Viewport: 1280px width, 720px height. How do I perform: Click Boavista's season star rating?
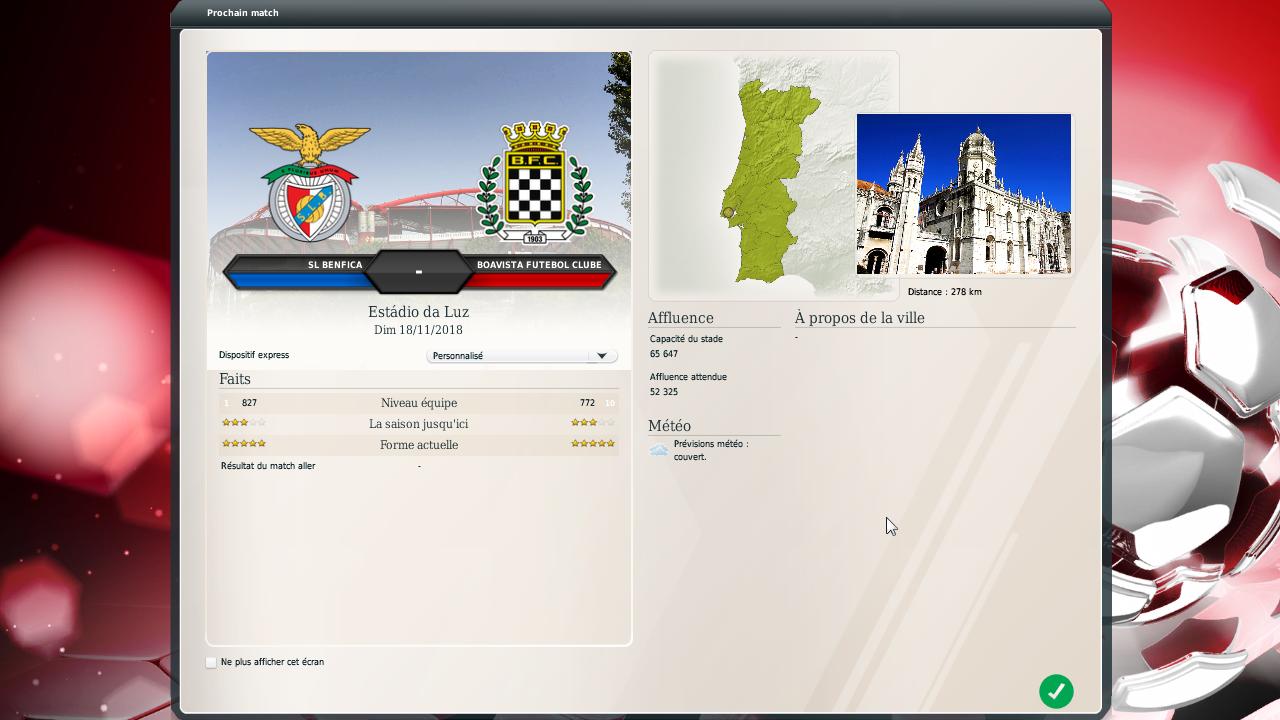click(593, 423)
